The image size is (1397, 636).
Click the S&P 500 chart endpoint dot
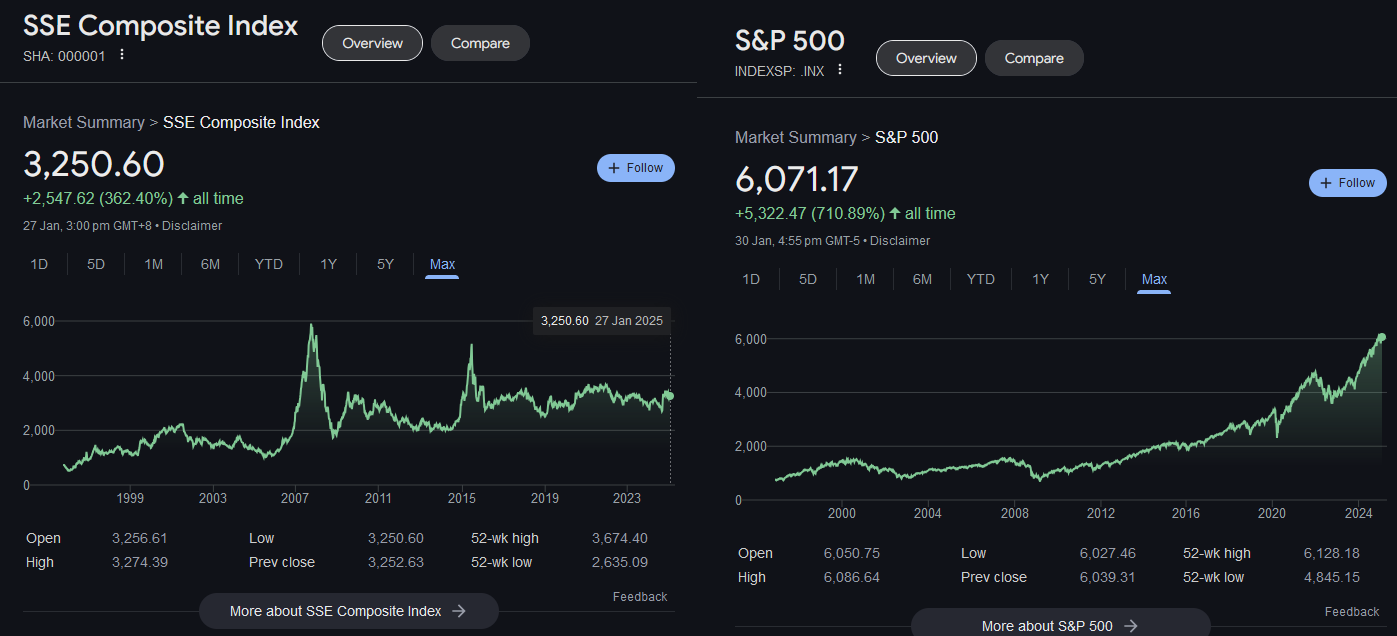coord(1381,338)
